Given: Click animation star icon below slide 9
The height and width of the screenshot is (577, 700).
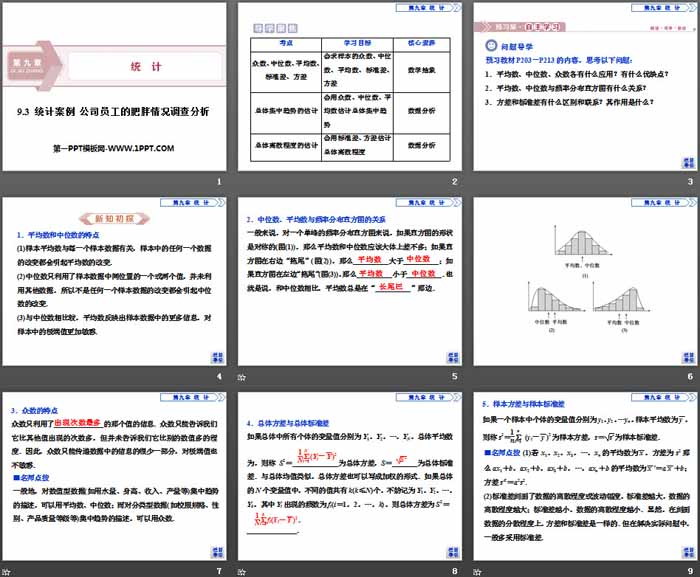Looking at the screenshot, I should 477,570.
